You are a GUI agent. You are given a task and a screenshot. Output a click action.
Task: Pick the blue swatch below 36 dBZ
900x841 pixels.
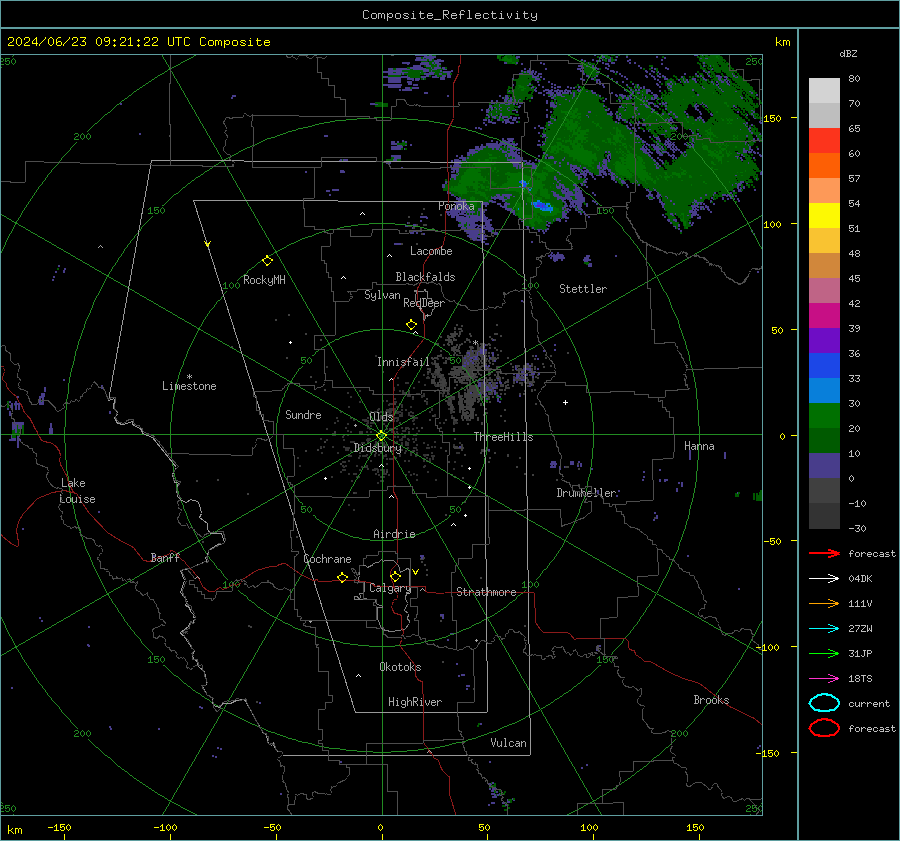click(824, 366)
